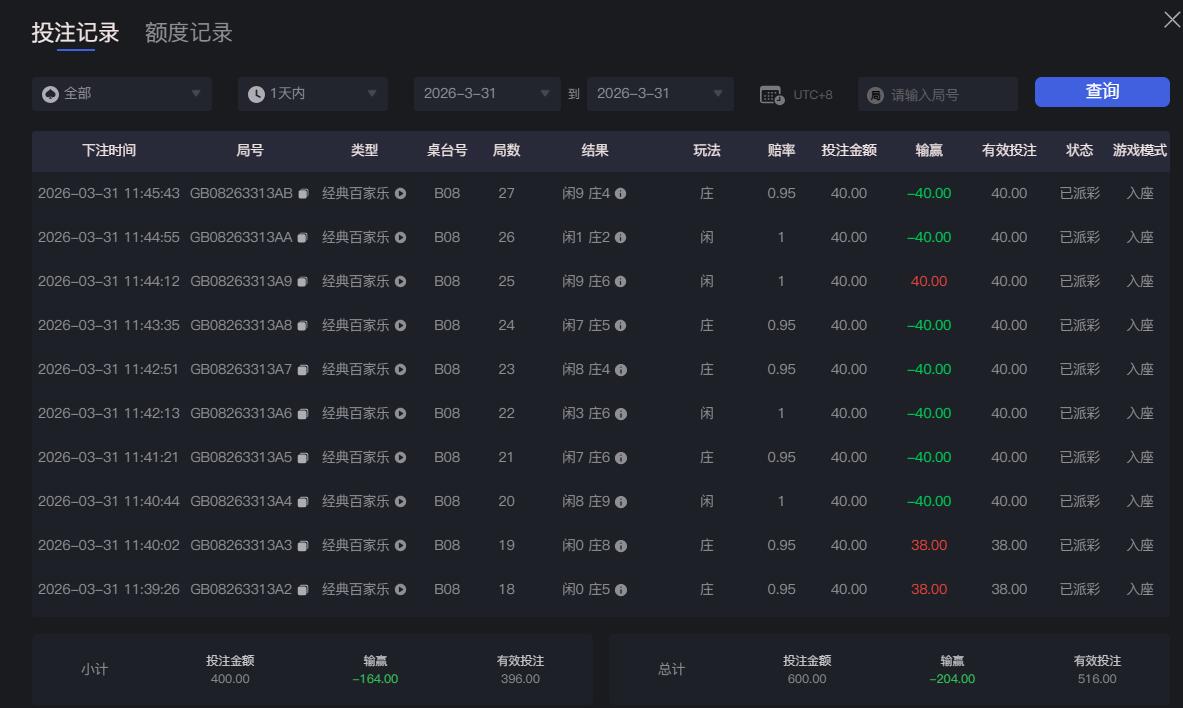This screenshot has width=1183, height=708.
Task: Click the game type icon in 全部 filter
Action: (50, 93)
